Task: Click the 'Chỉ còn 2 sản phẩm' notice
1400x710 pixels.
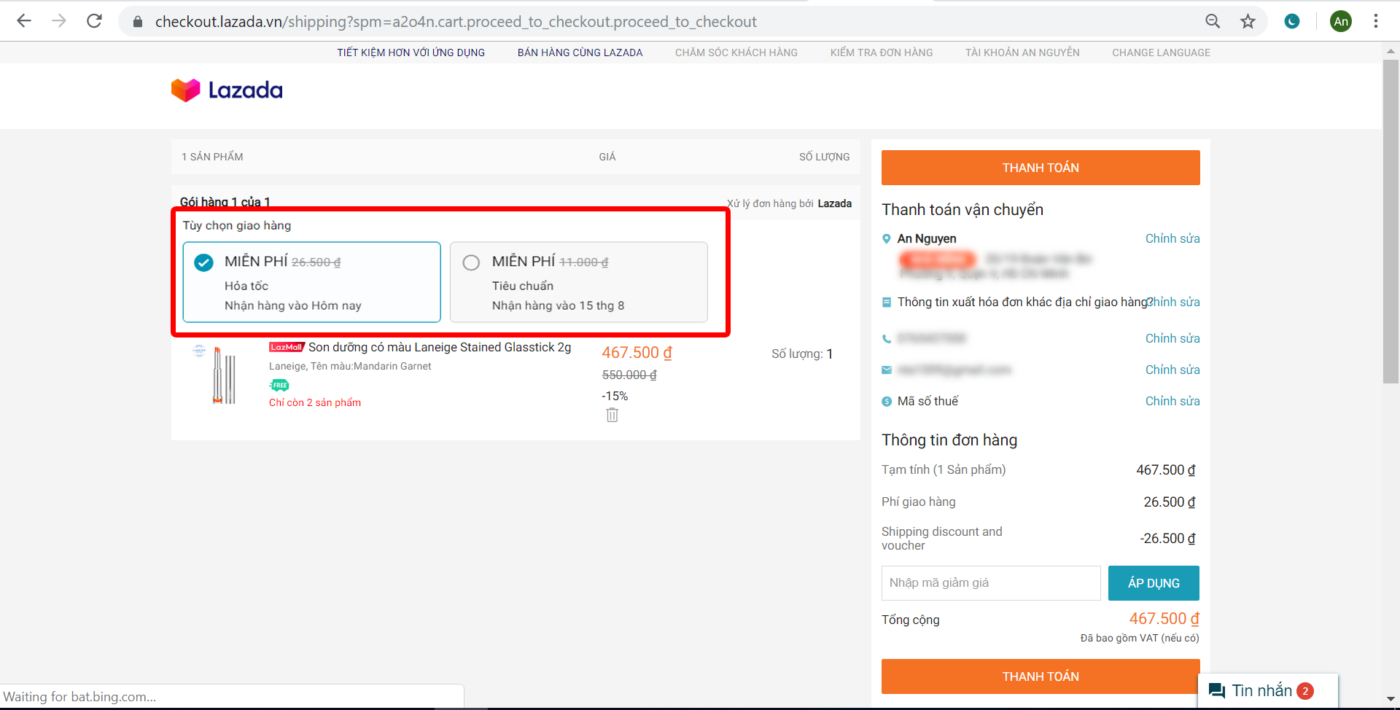Action: [x=315, y=403]
